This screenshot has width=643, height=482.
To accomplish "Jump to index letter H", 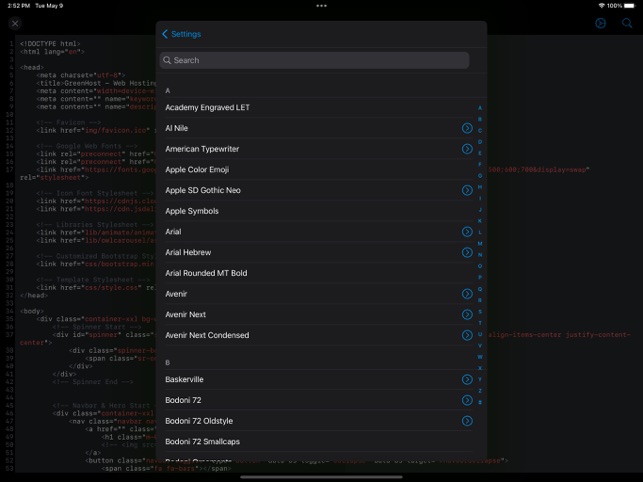I will pyautogui.click(x=480, y=187).
